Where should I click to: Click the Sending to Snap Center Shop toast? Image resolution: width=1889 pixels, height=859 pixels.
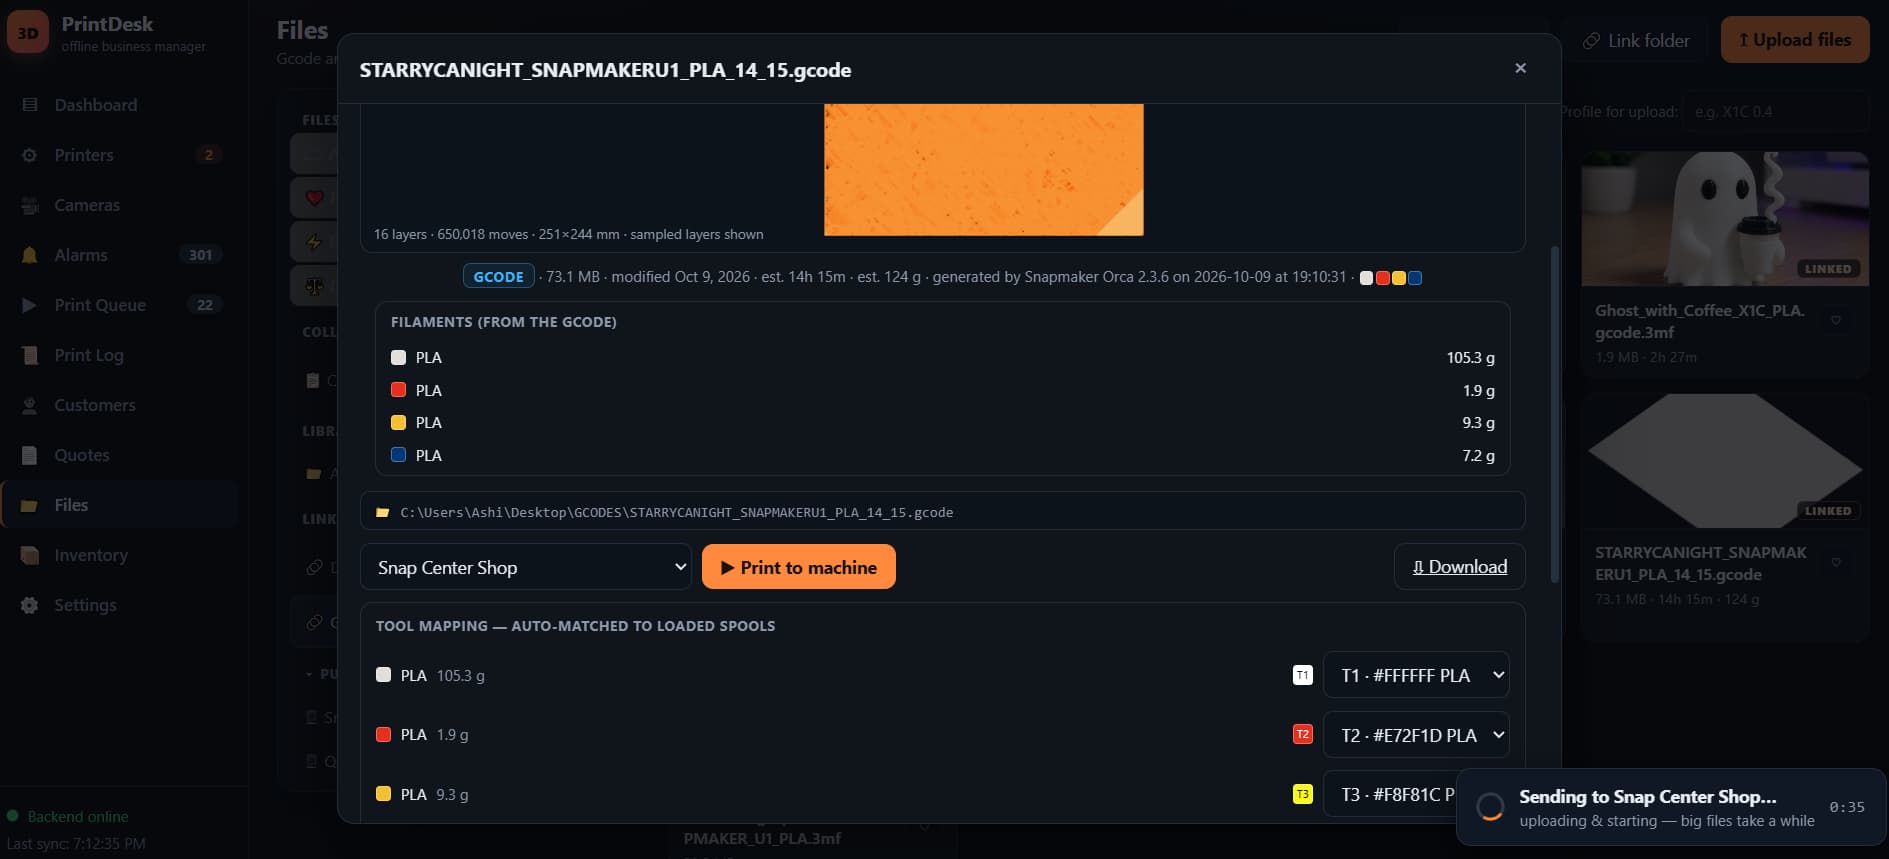tap(1671, 807)
